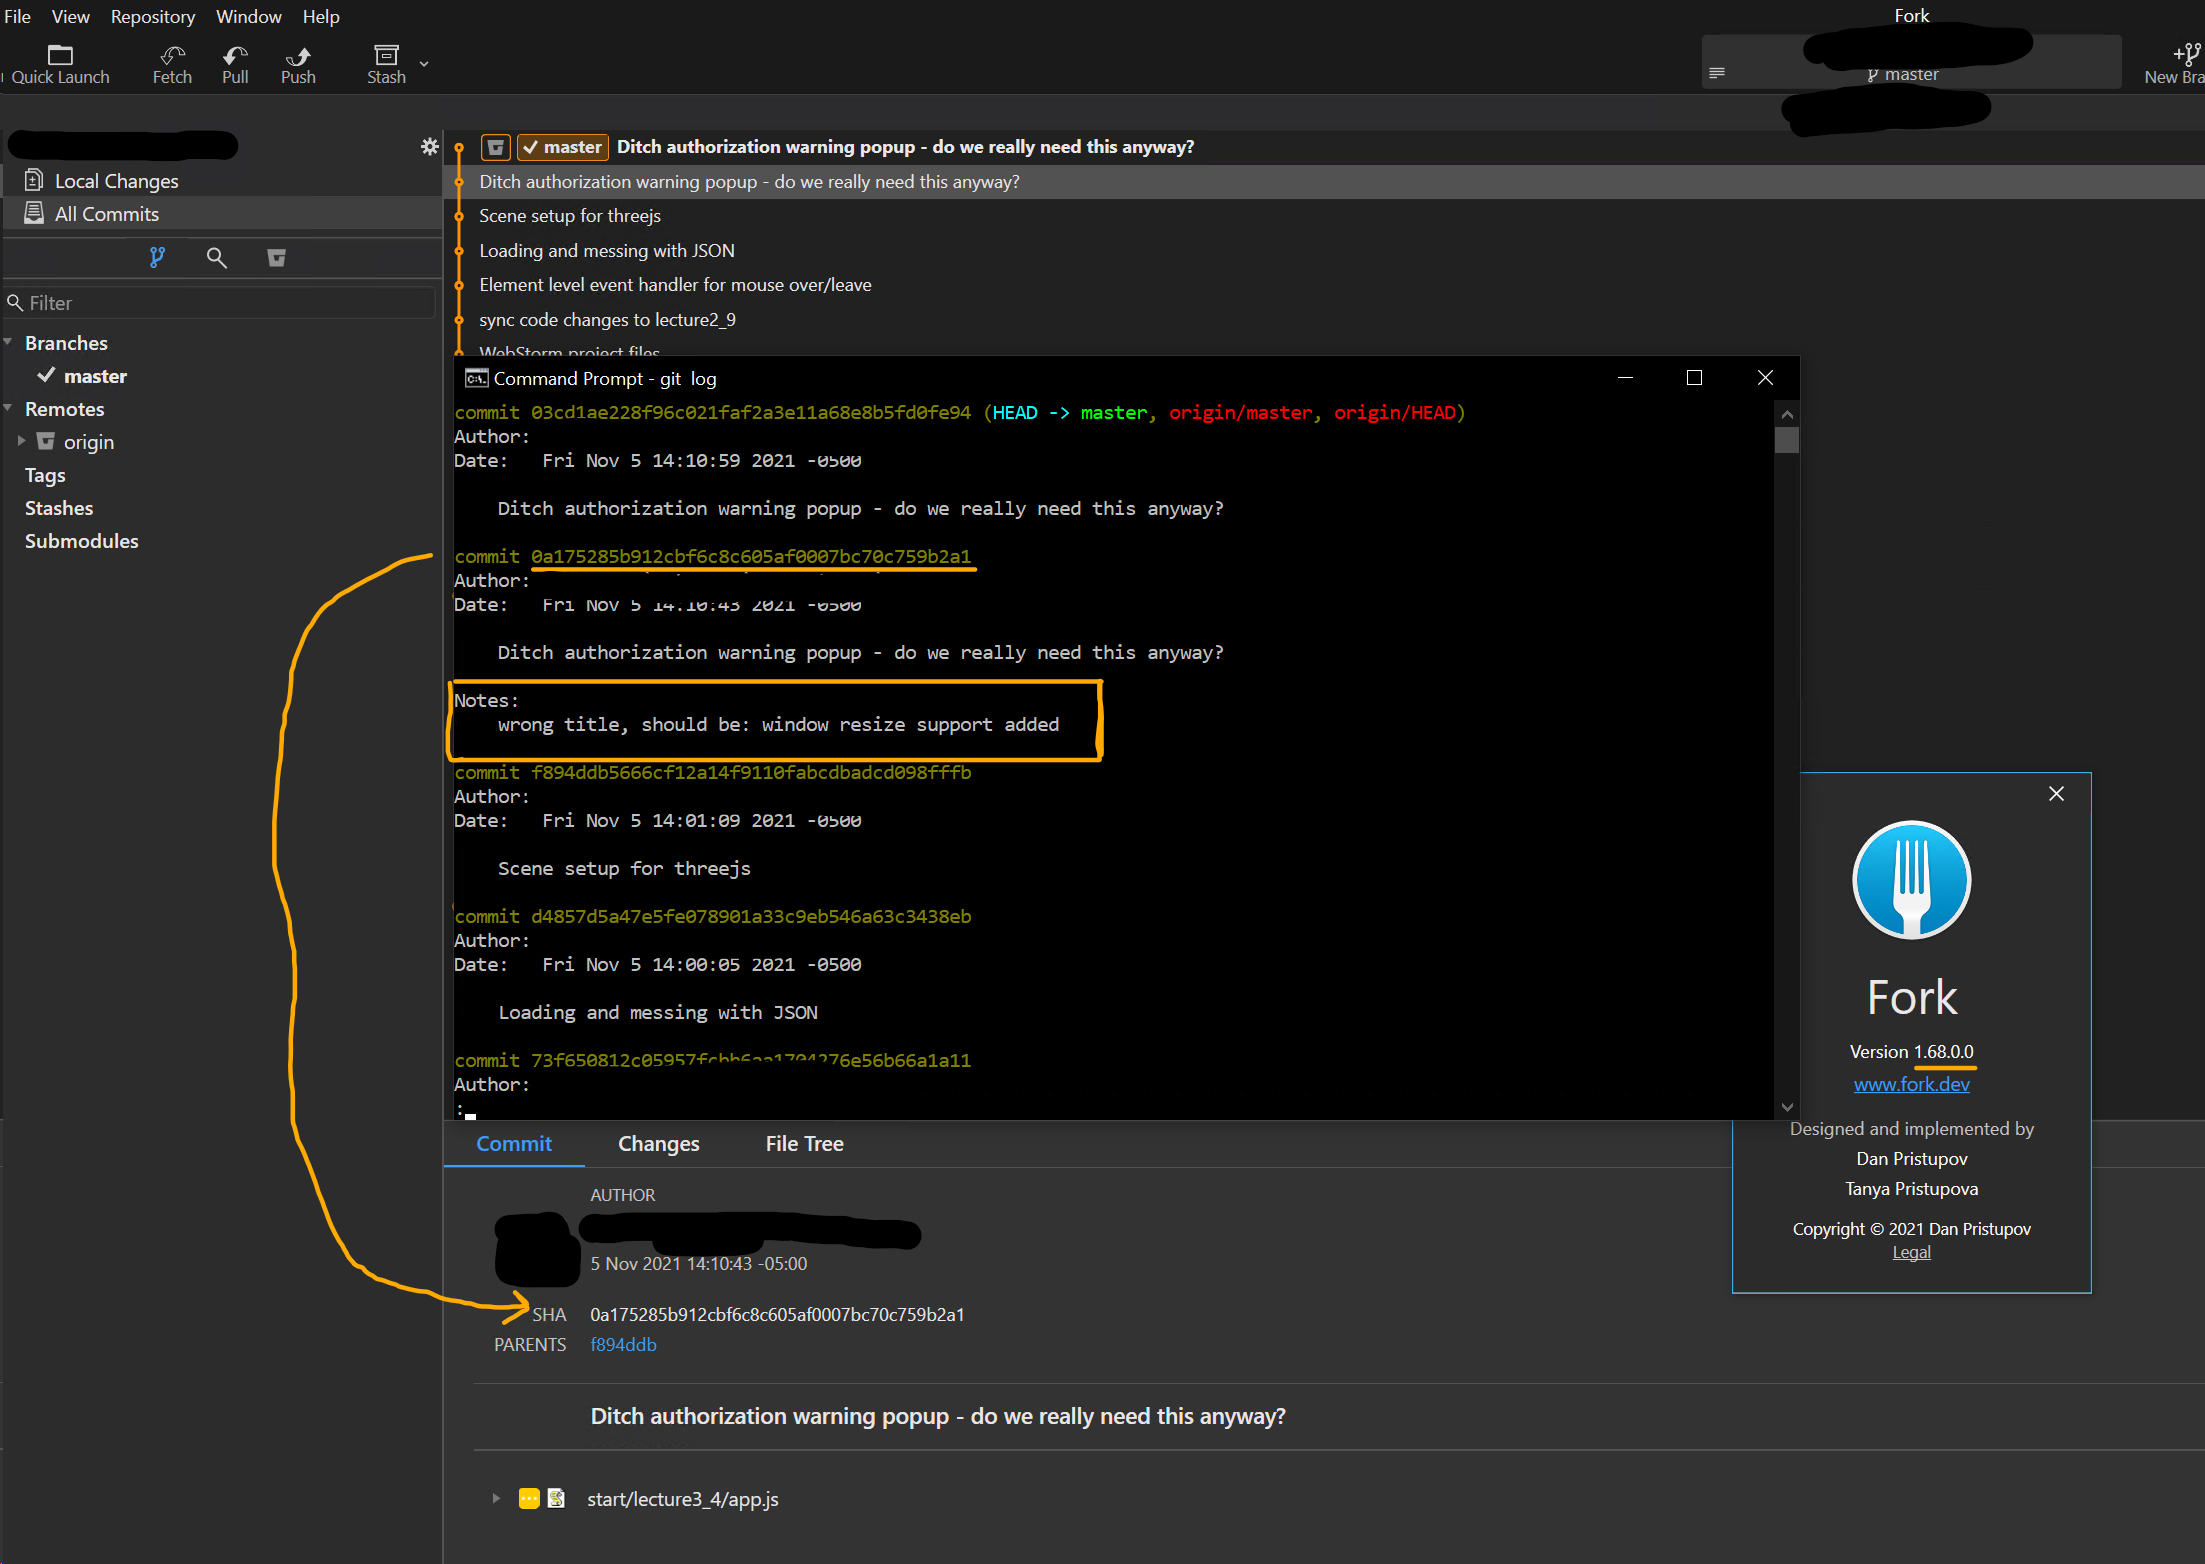The image size is (2205, 1564).
Task: Click the sidebar Filter input field
Action: [220, 302]
